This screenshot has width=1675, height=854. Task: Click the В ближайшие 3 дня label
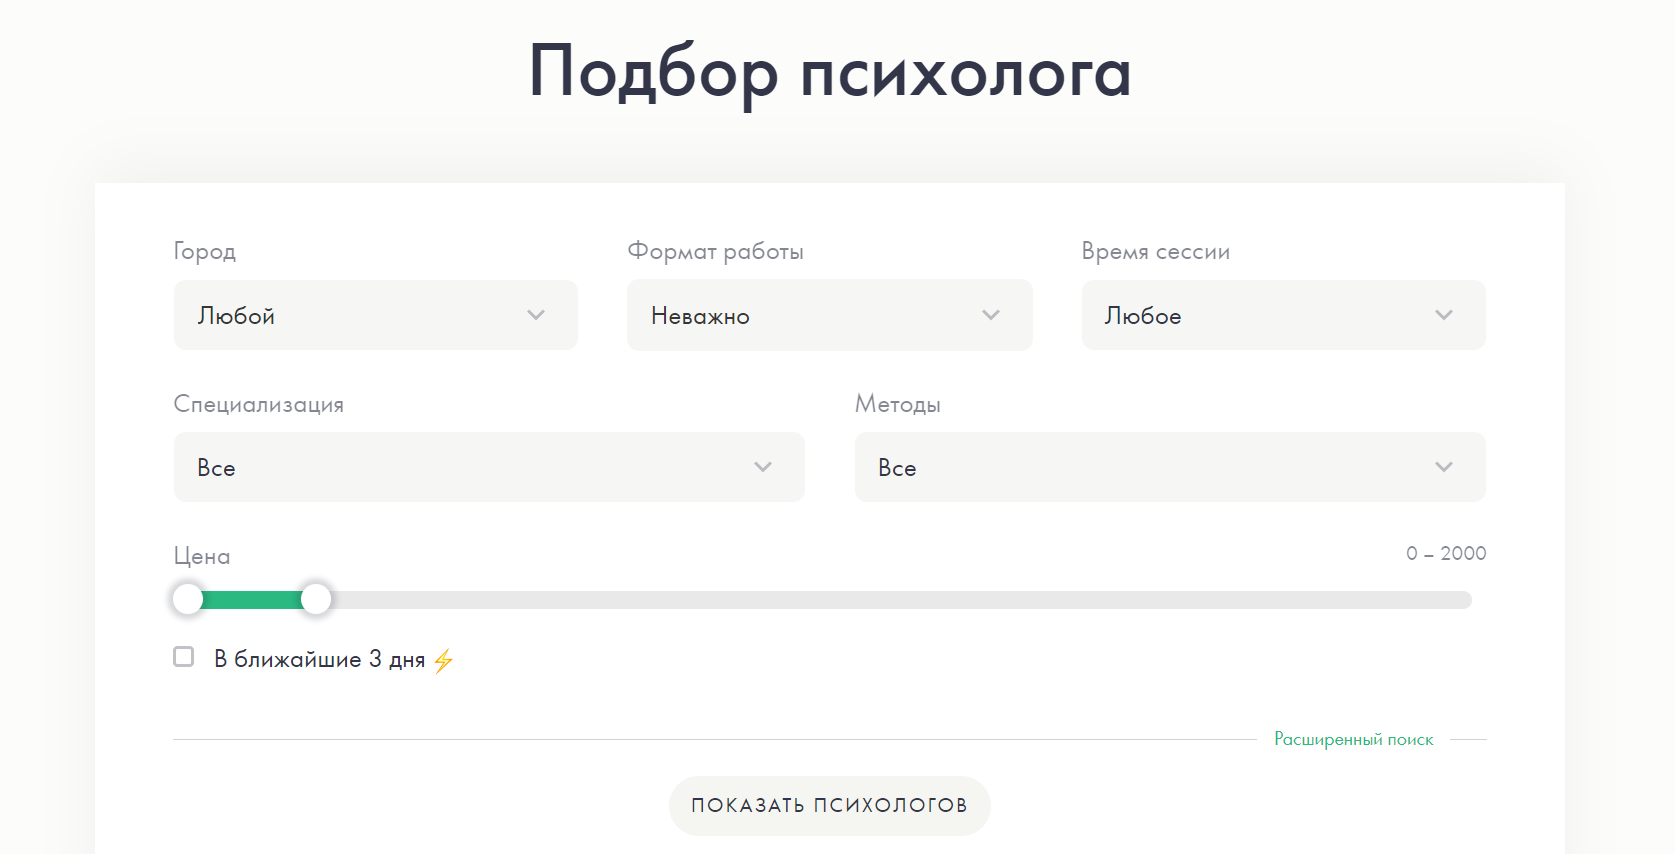(x=319, y=659)
